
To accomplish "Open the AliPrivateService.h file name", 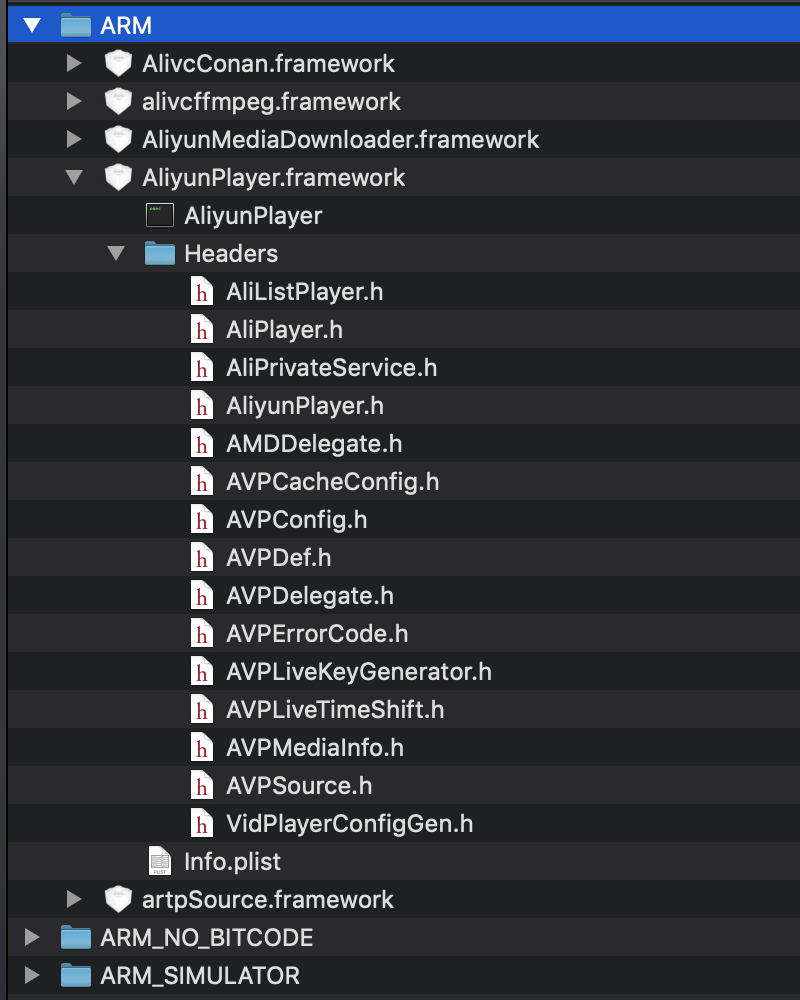I will pos(332,367).
